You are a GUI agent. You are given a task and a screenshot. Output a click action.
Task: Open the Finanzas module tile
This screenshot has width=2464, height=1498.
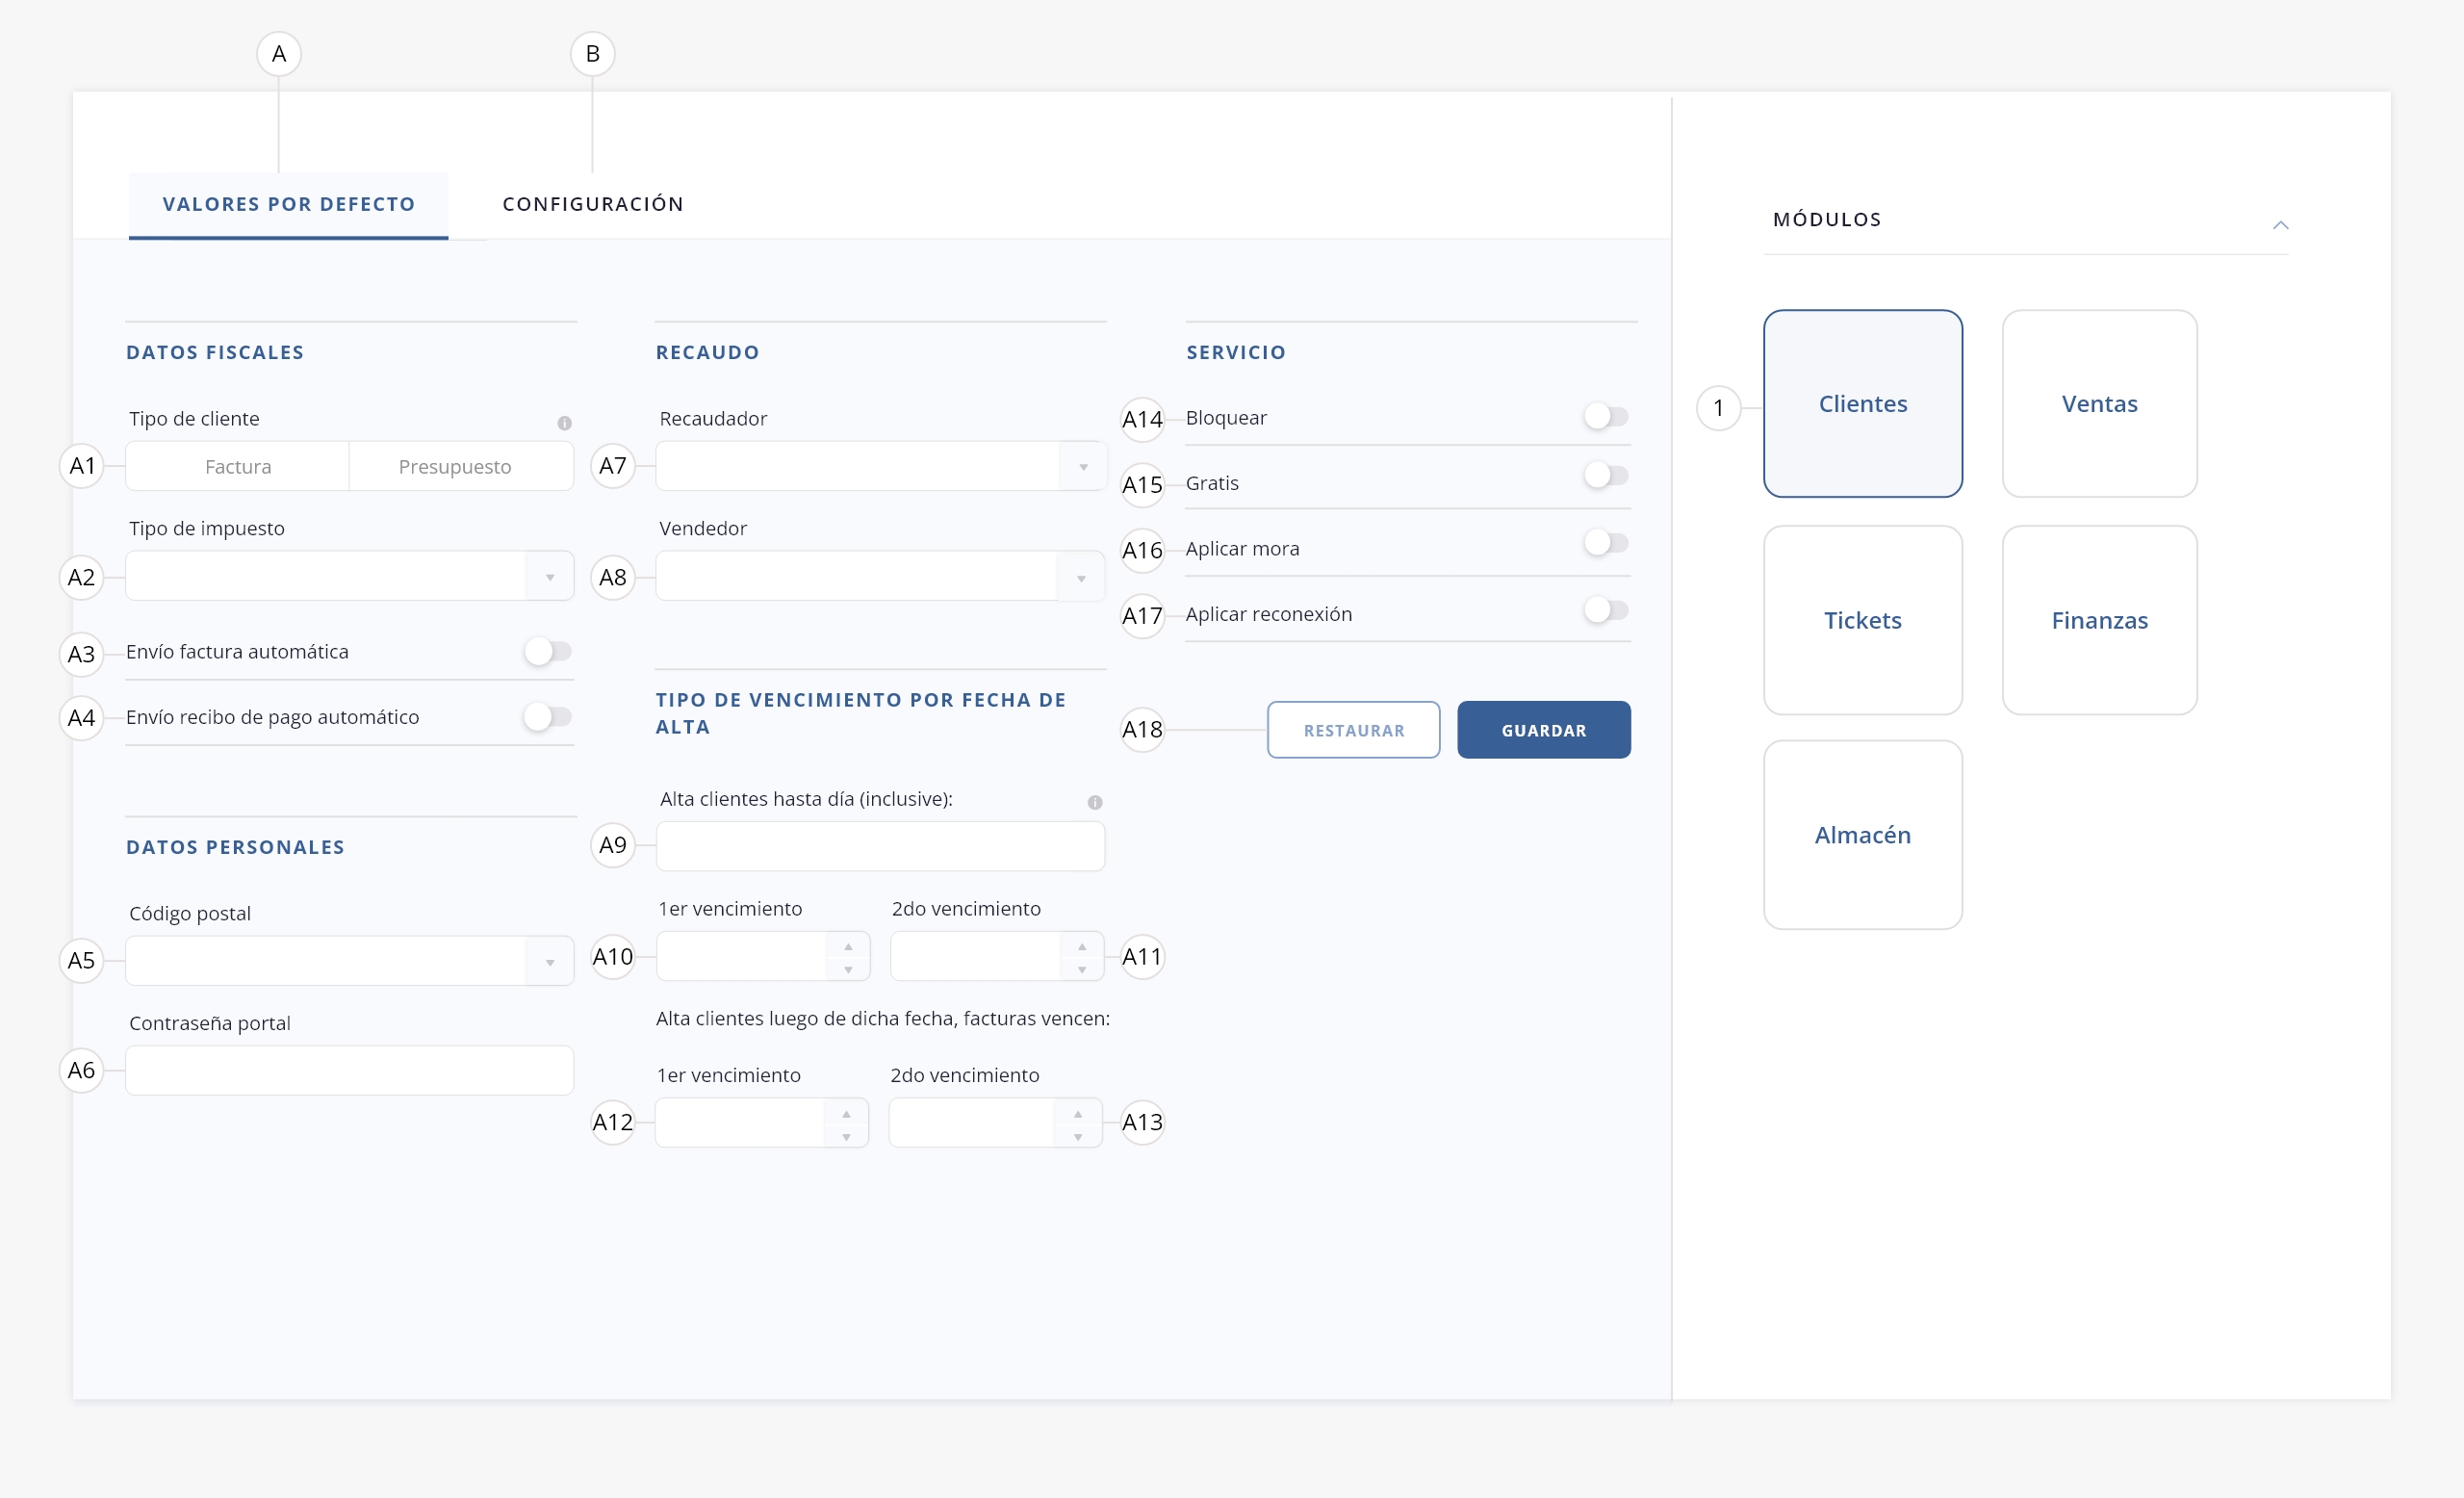2099,620
